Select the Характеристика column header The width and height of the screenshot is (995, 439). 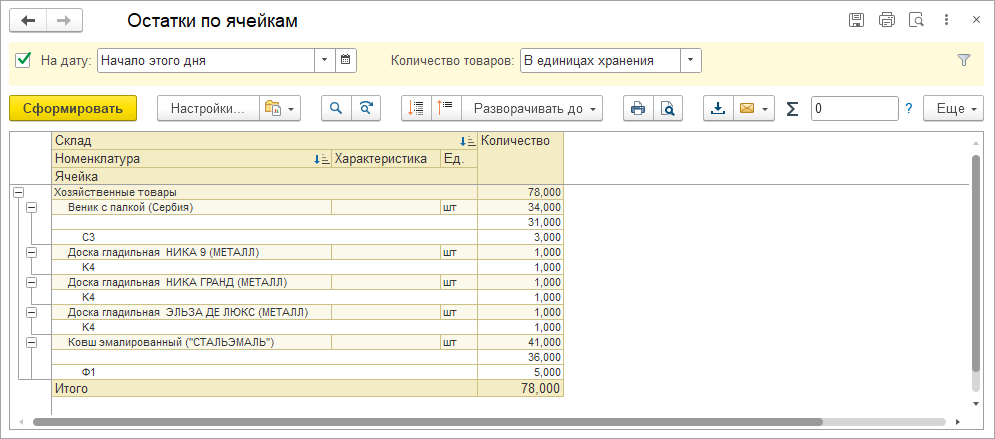386,159
